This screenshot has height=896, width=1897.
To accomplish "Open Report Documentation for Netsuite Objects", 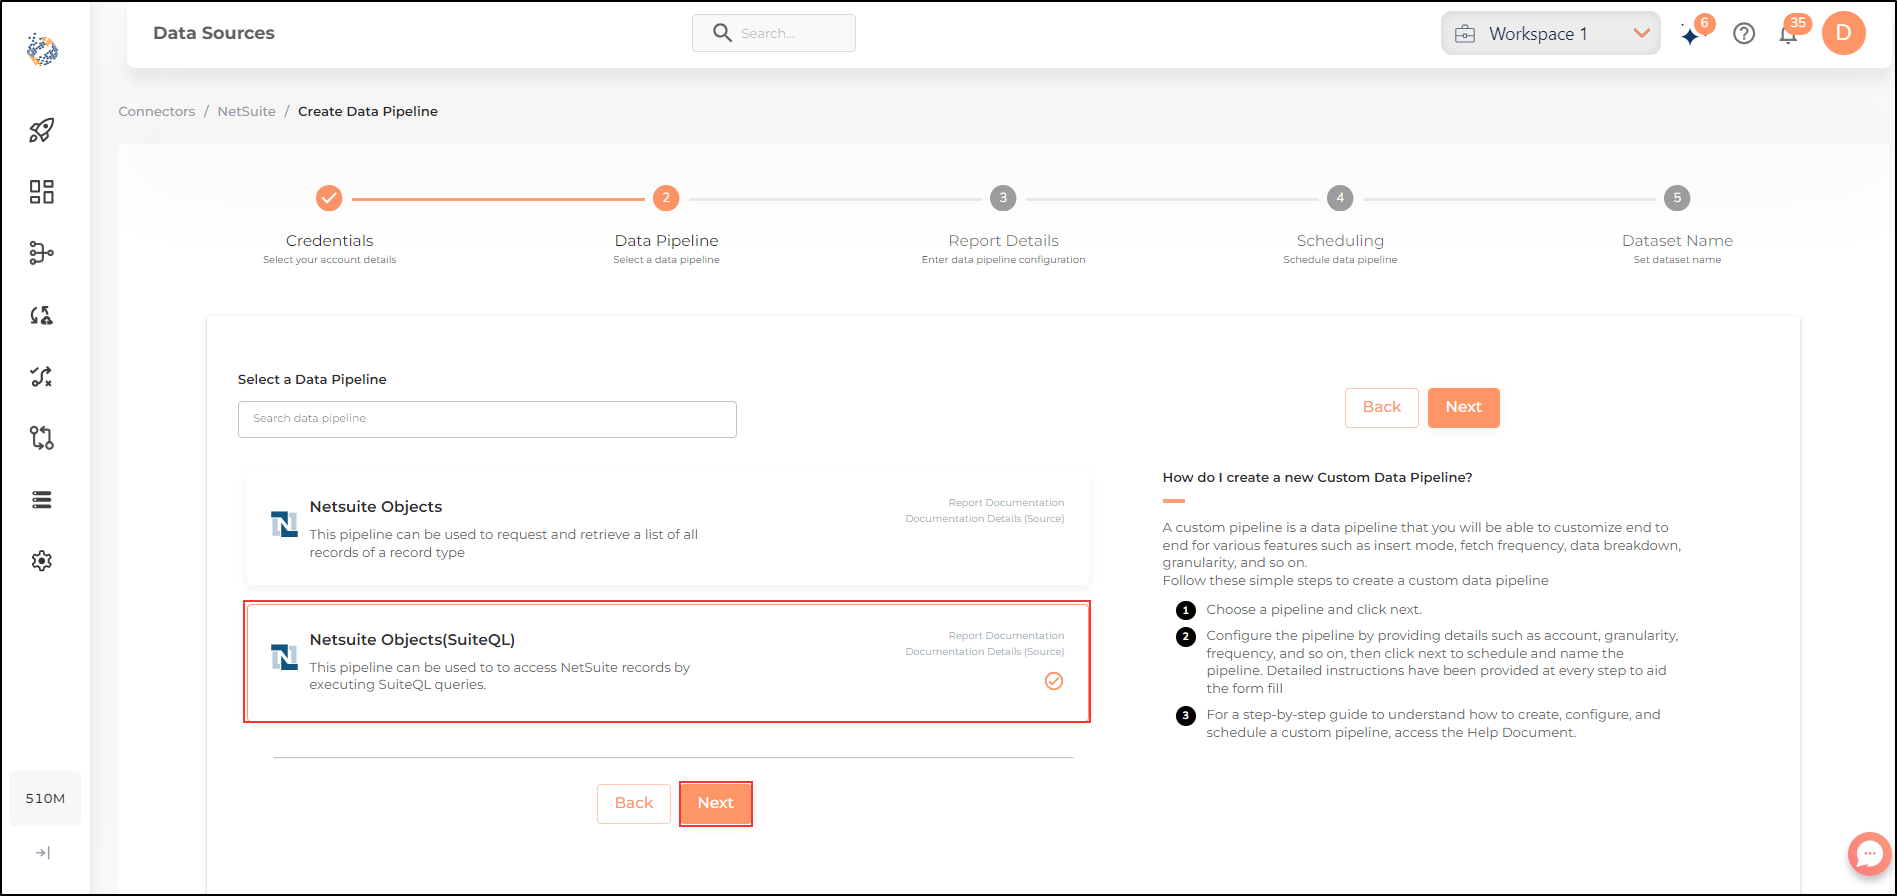I will tap(1006, 503).
